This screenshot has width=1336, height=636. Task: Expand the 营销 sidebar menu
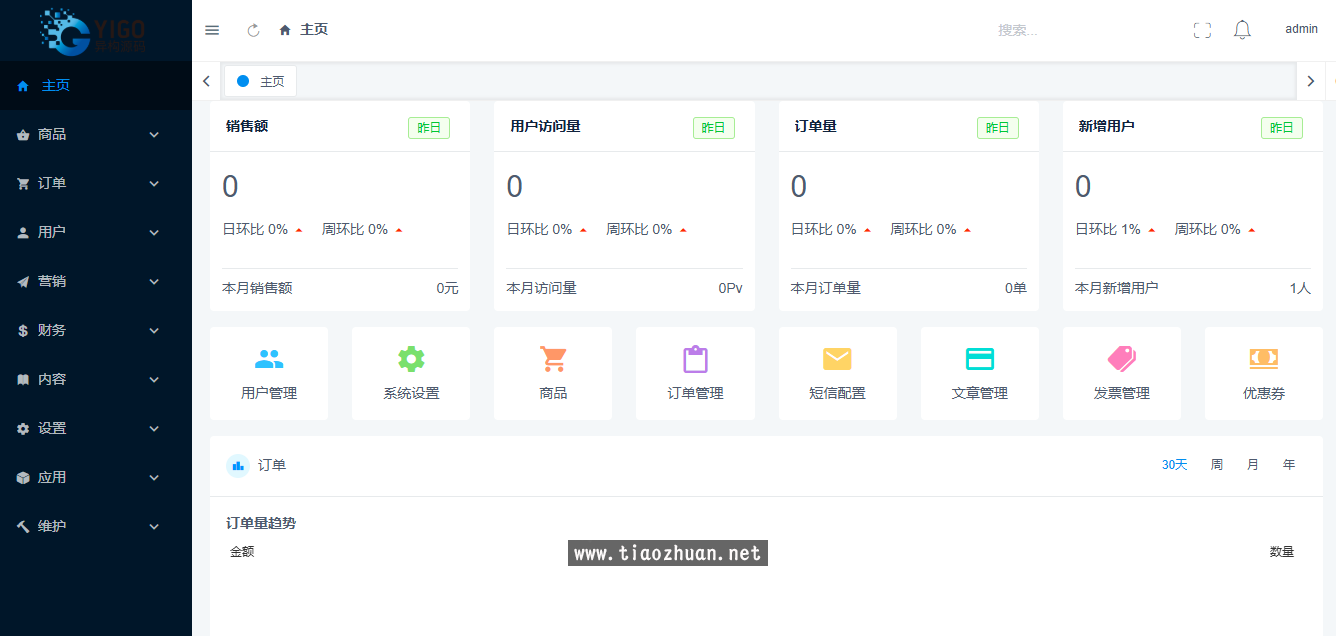coord(95,281)
